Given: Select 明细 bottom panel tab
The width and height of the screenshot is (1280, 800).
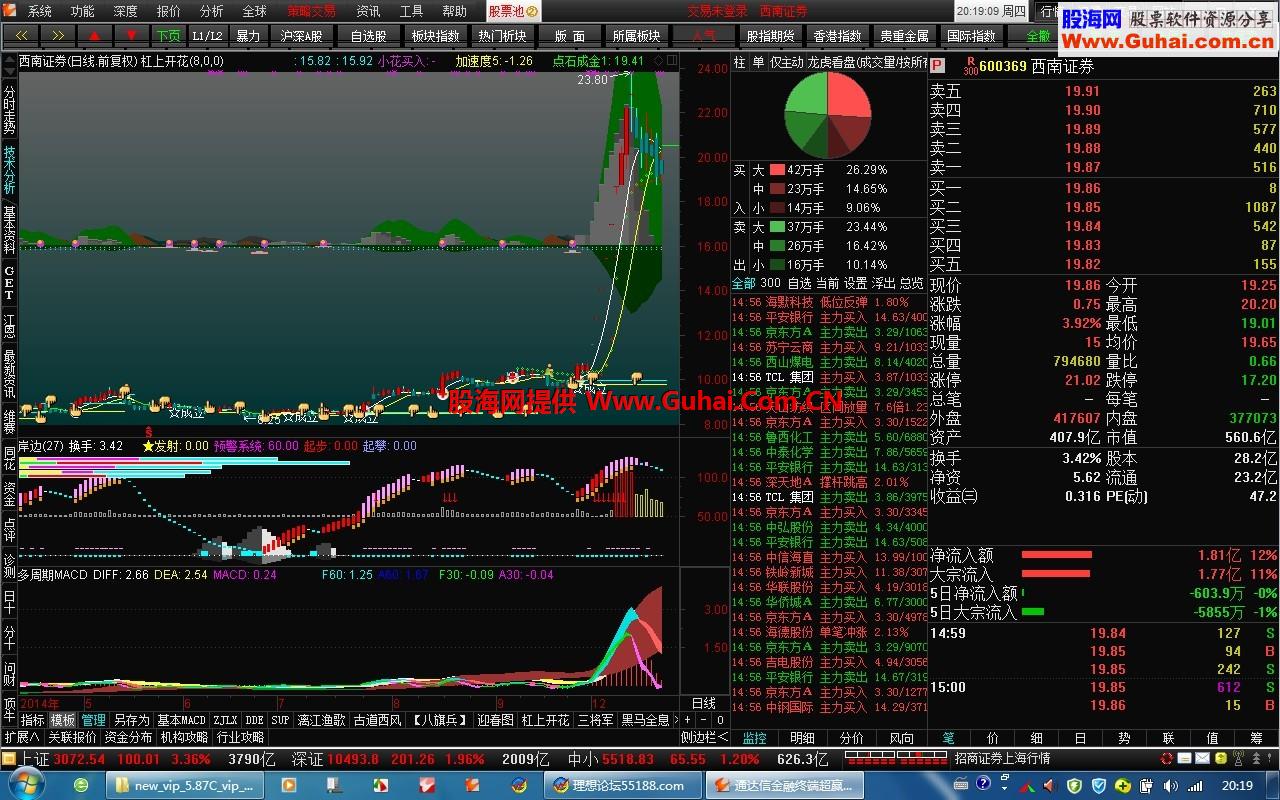Looking at the screenshot, I should [x=803, y=738].
